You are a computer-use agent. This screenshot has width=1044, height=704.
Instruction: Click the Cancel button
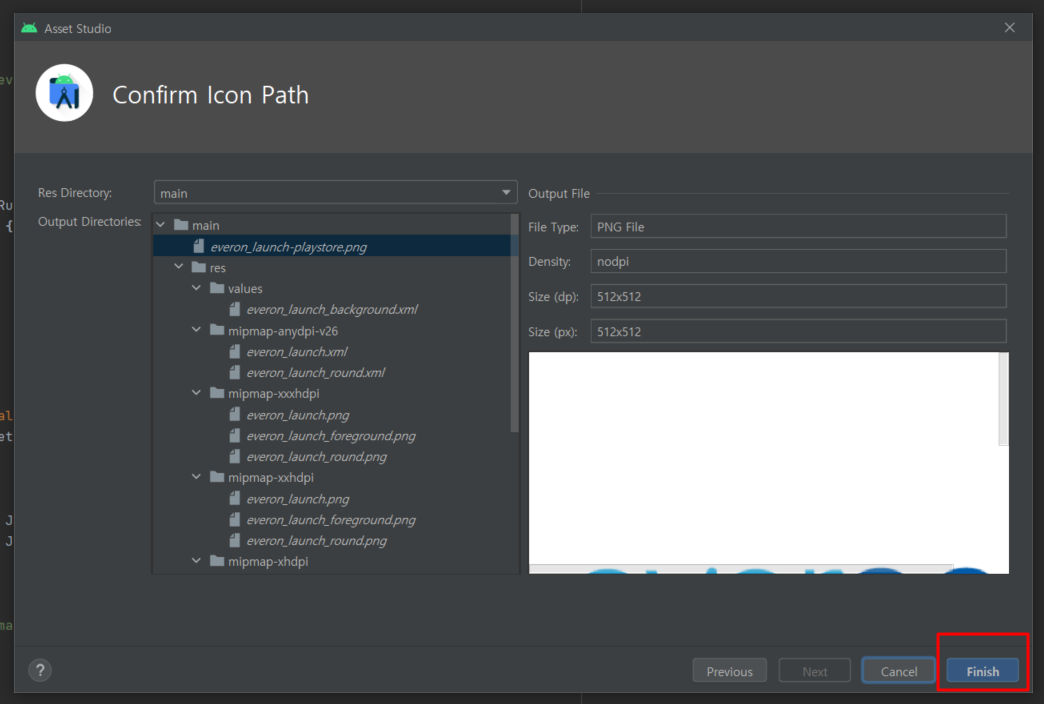pos(898,671)
